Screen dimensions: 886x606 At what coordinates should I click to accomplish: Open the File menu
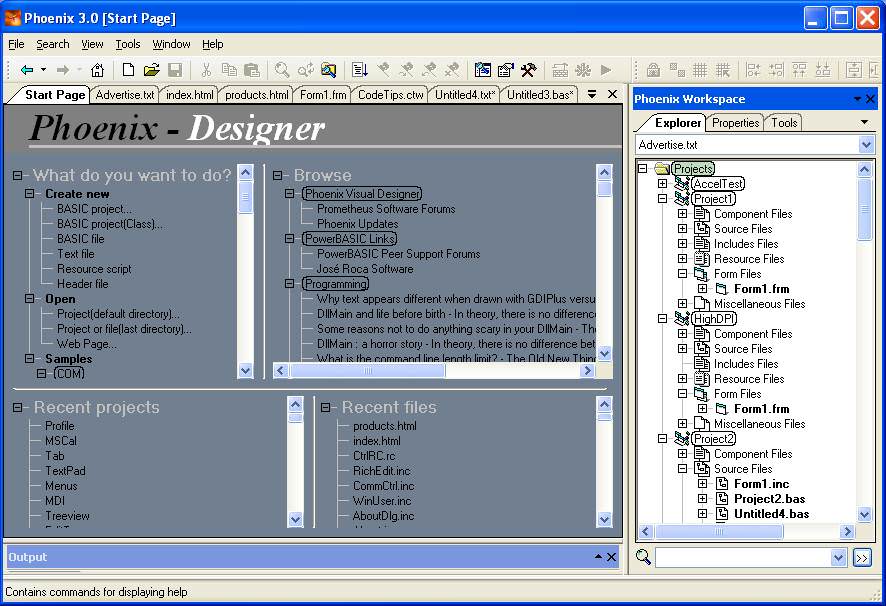point(16,44)
